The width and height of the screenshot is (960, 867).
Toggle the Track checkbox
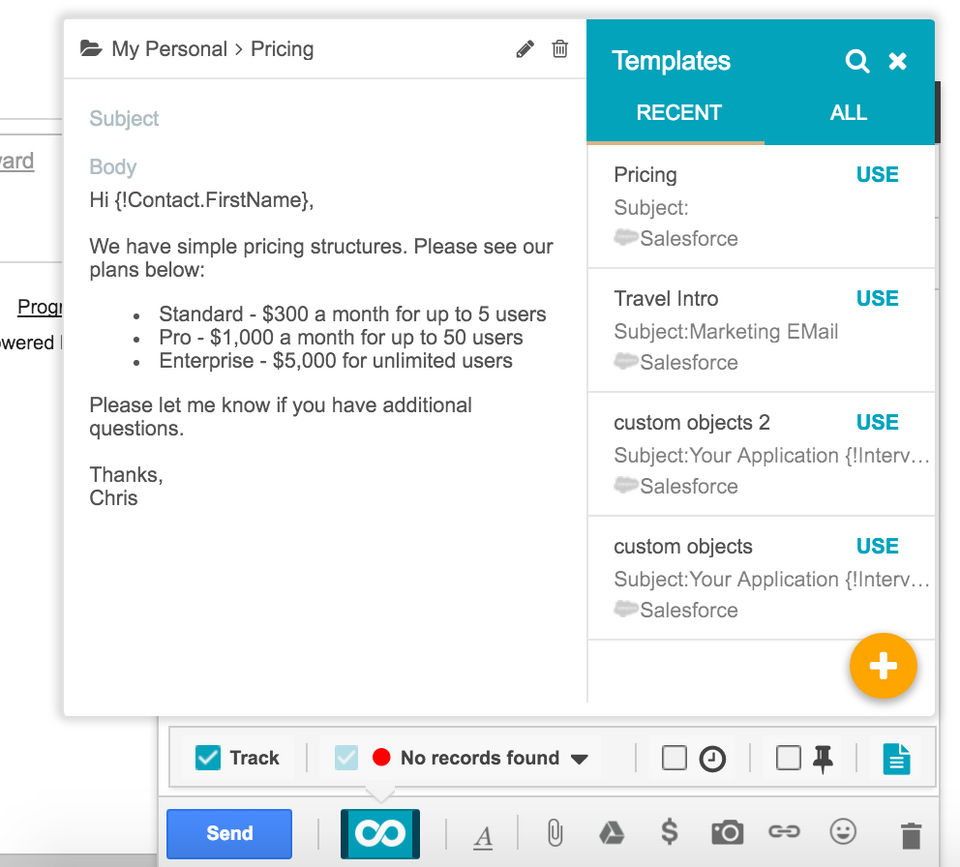(x=208, y=758)
